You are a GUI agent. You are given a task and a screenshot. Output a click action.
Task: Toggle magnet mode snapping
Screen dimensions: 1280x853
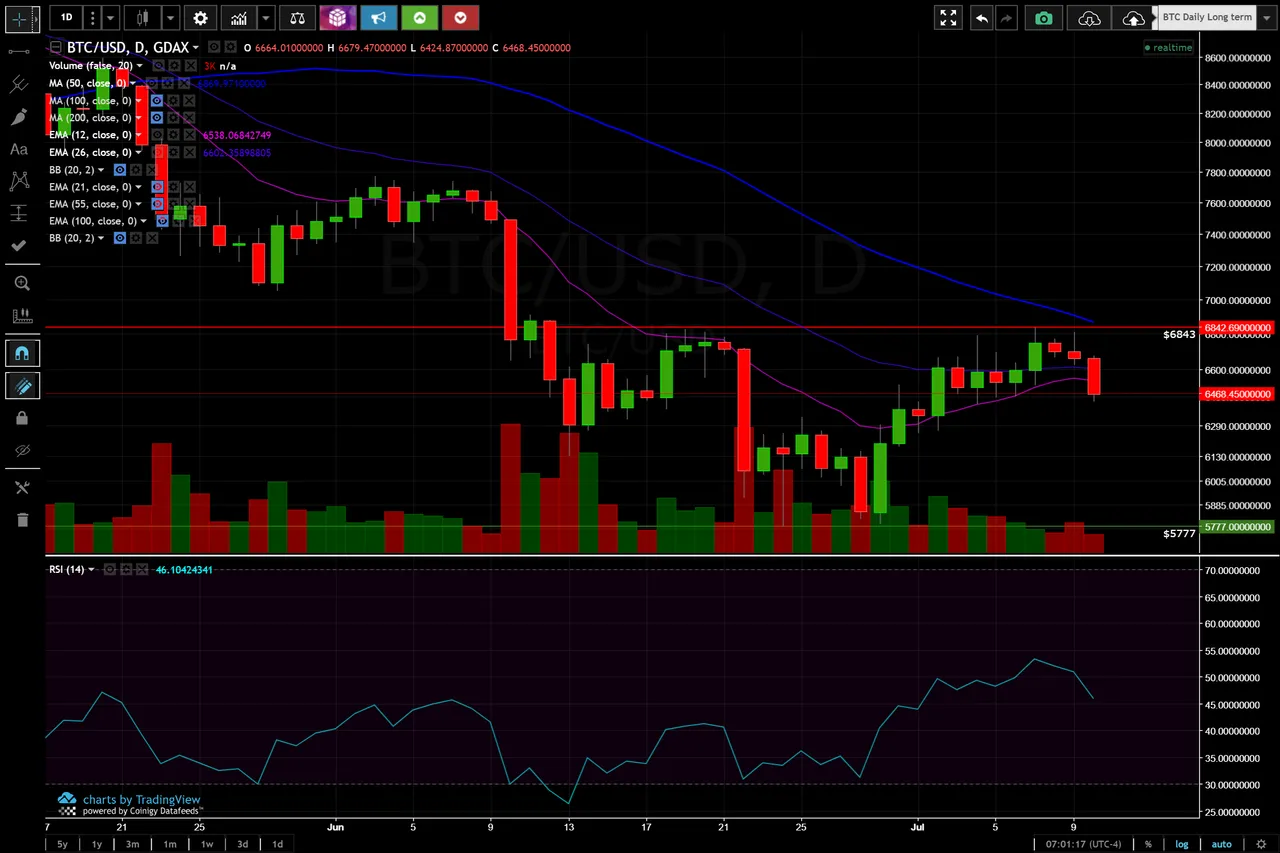(21, 353)
